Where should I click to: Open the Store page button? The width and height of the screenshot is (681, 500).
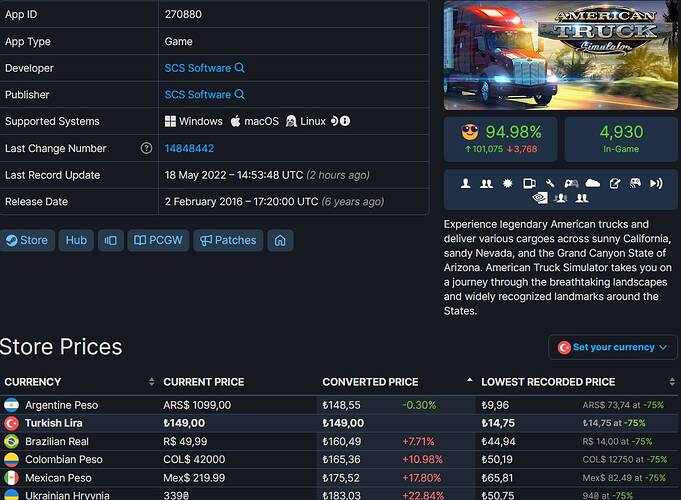27,240
